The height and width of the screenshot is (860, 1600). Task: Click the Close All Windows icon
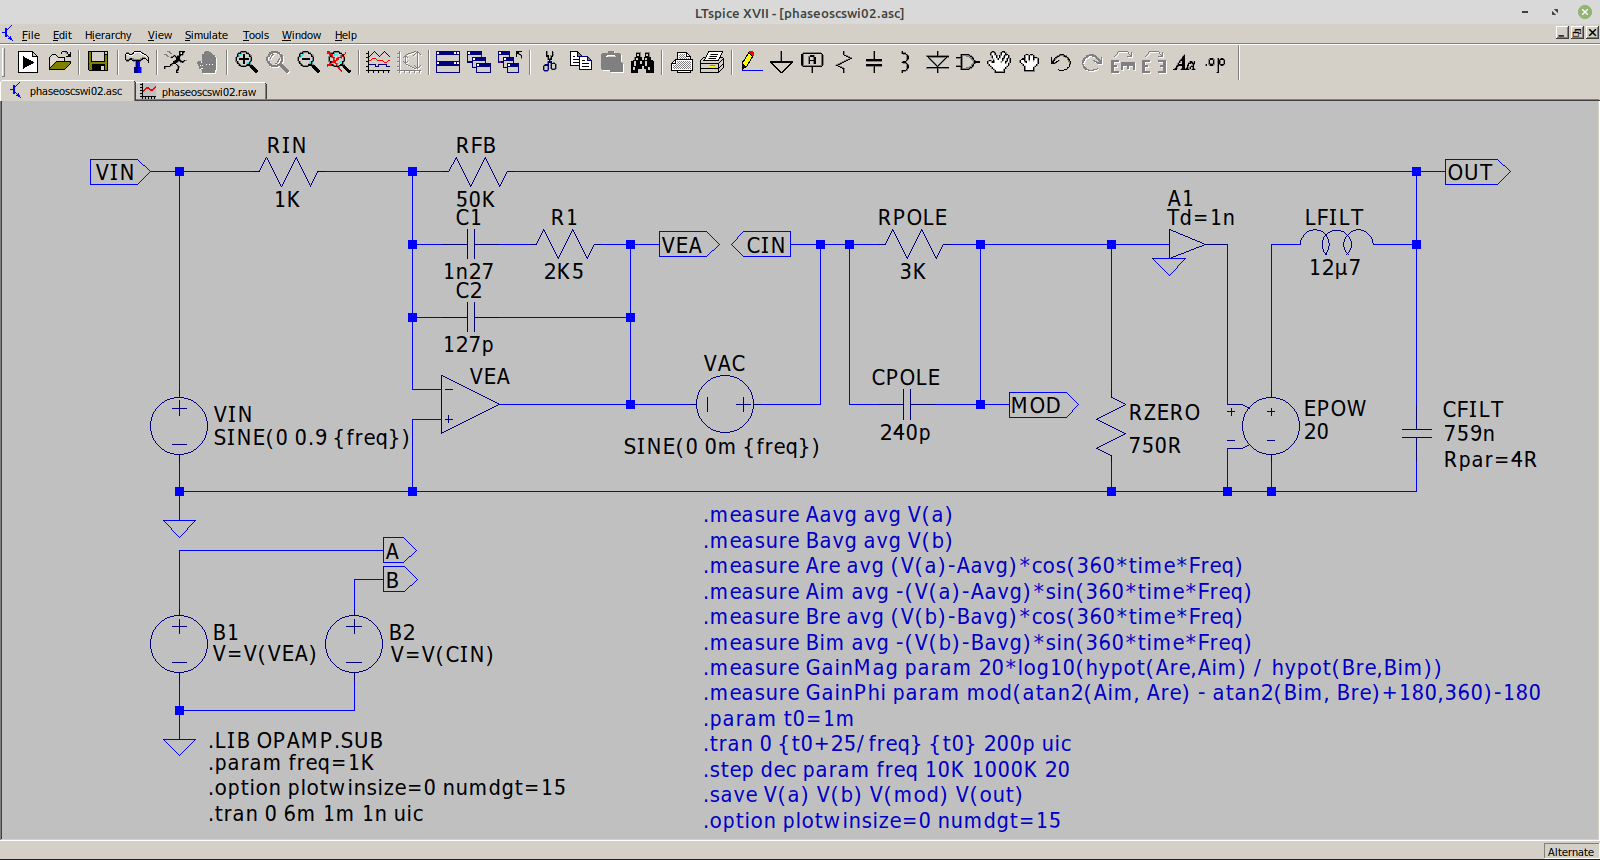510,62
